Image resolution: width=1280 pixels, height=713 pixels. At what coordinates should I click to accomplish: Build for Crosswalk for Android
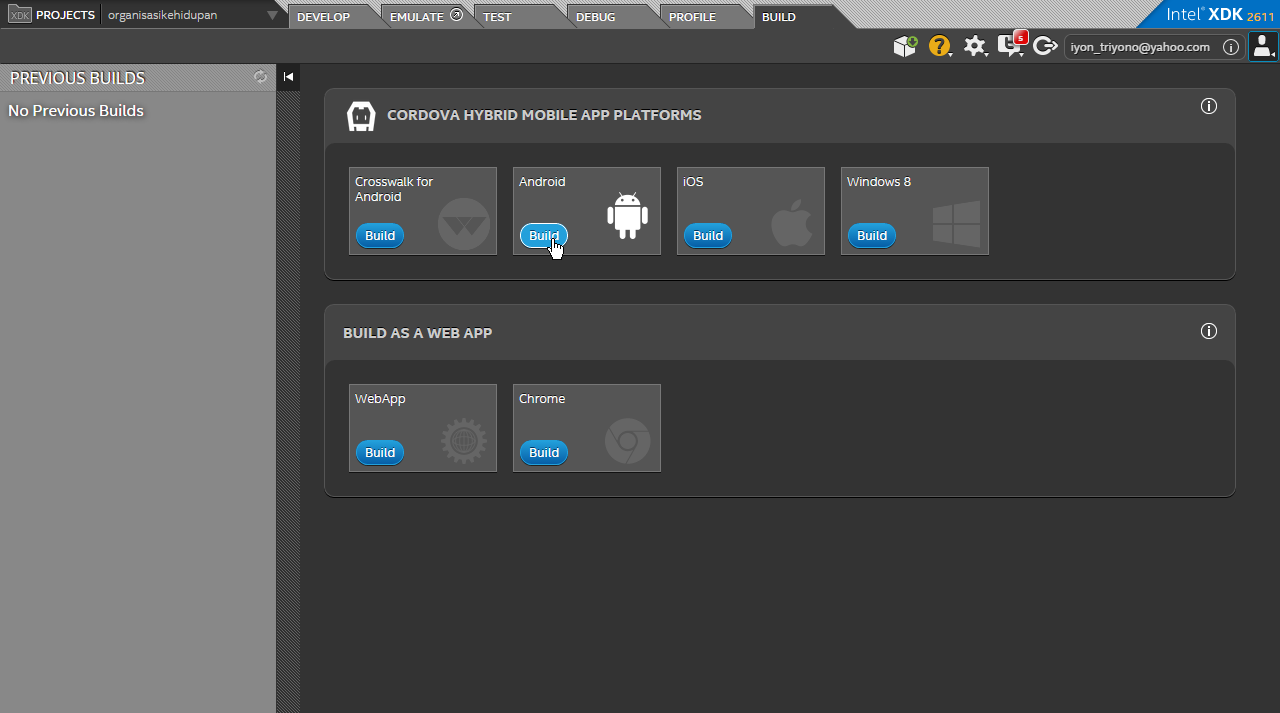(380, 236)
